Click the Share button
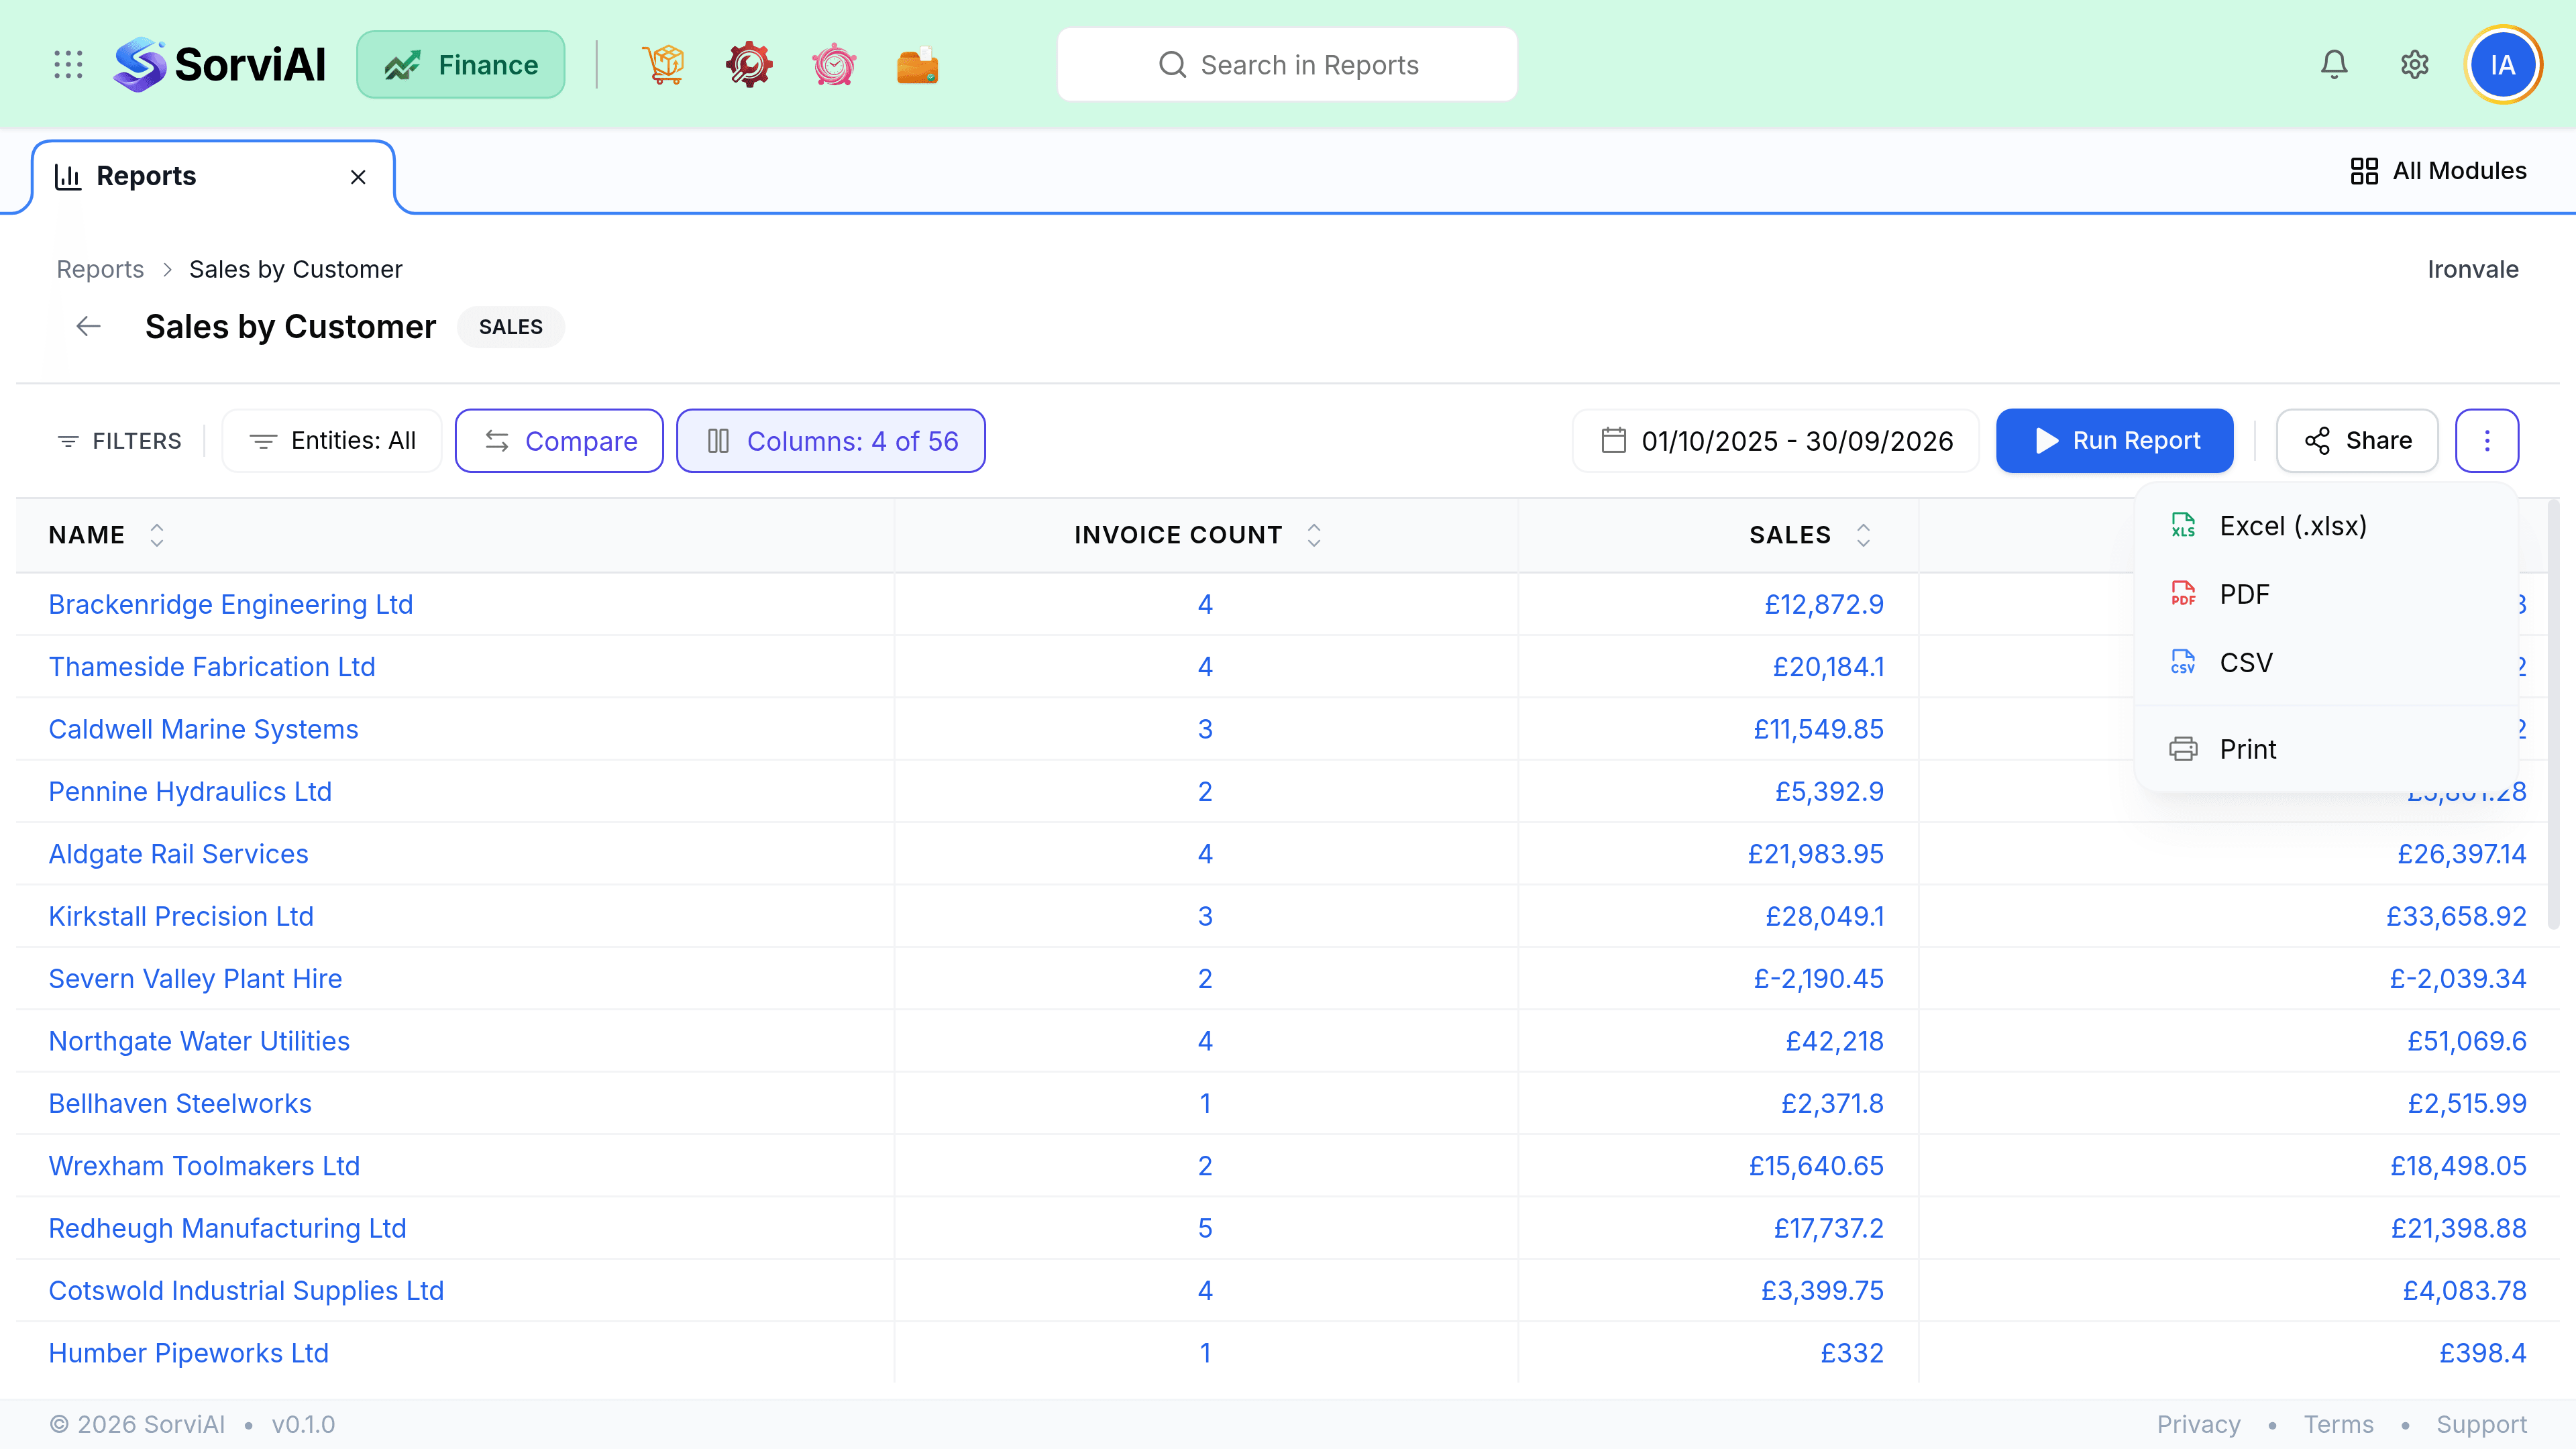The width and height of the screenshot is (2576, 1449). click(2358, 441)
